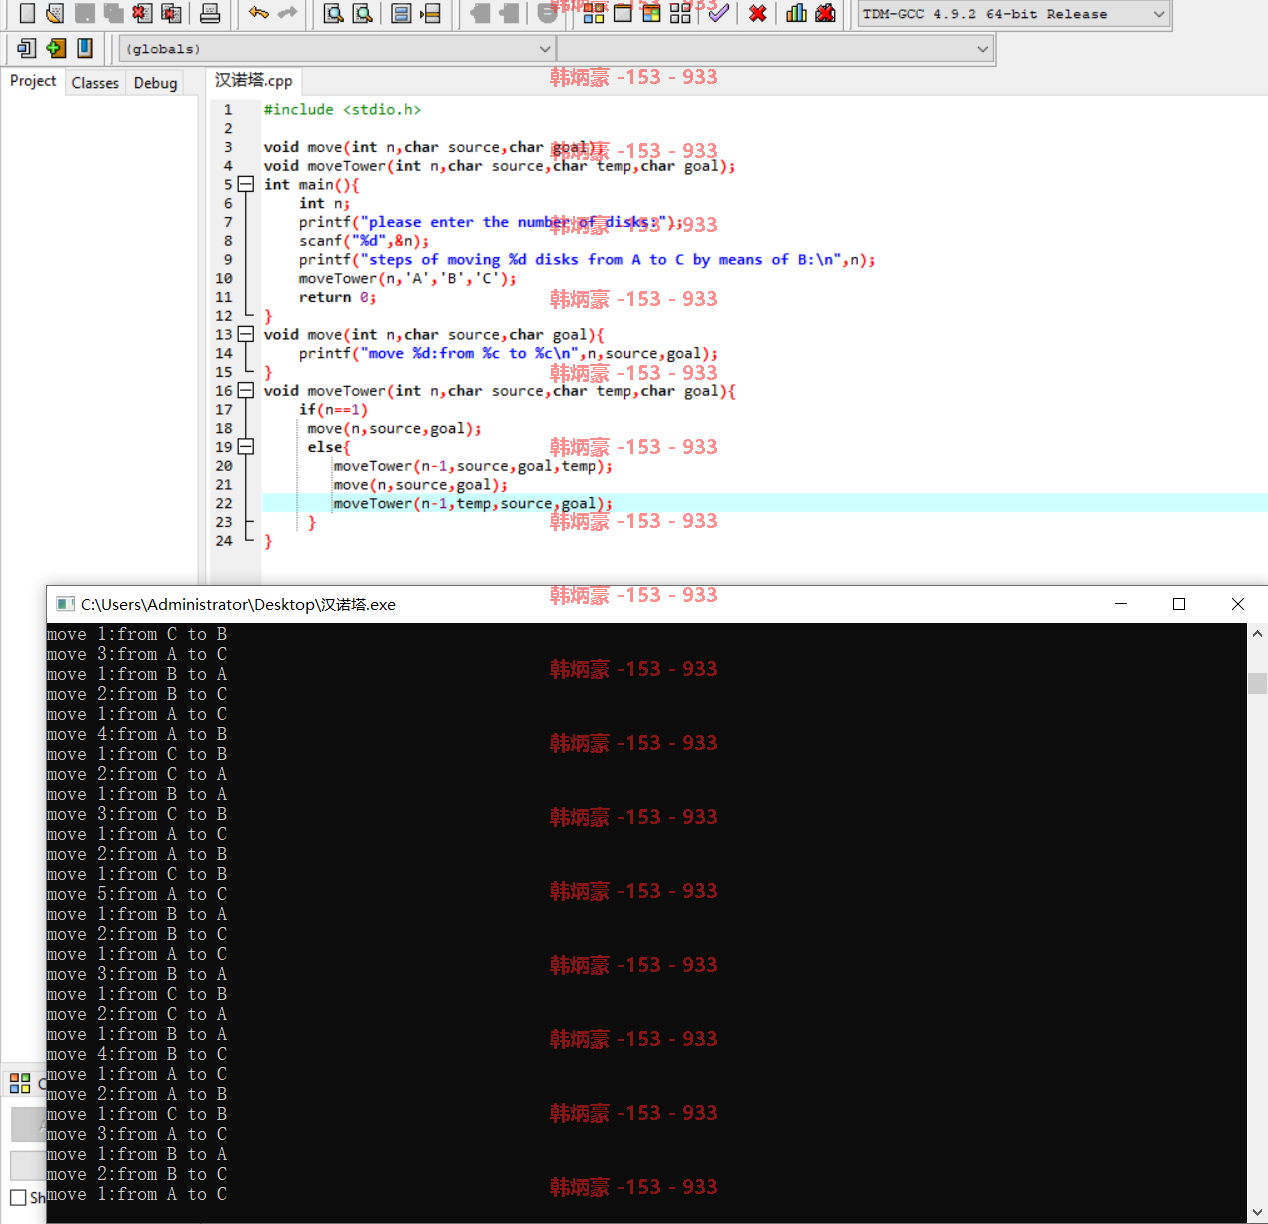
Task: Click the scanf("%d",&n); line
Action: point(363,241)
